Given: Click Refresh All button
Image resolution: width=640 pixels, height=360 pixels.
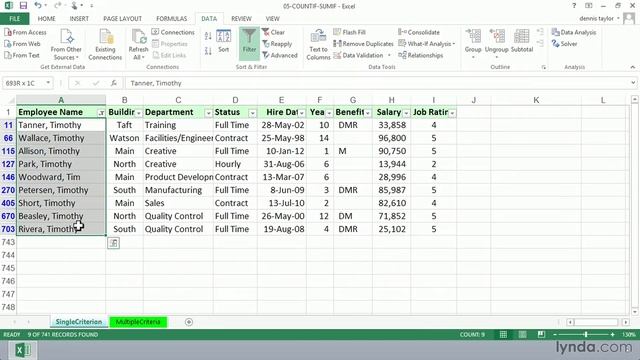Looking at the screenshot, I should [138, 45].
